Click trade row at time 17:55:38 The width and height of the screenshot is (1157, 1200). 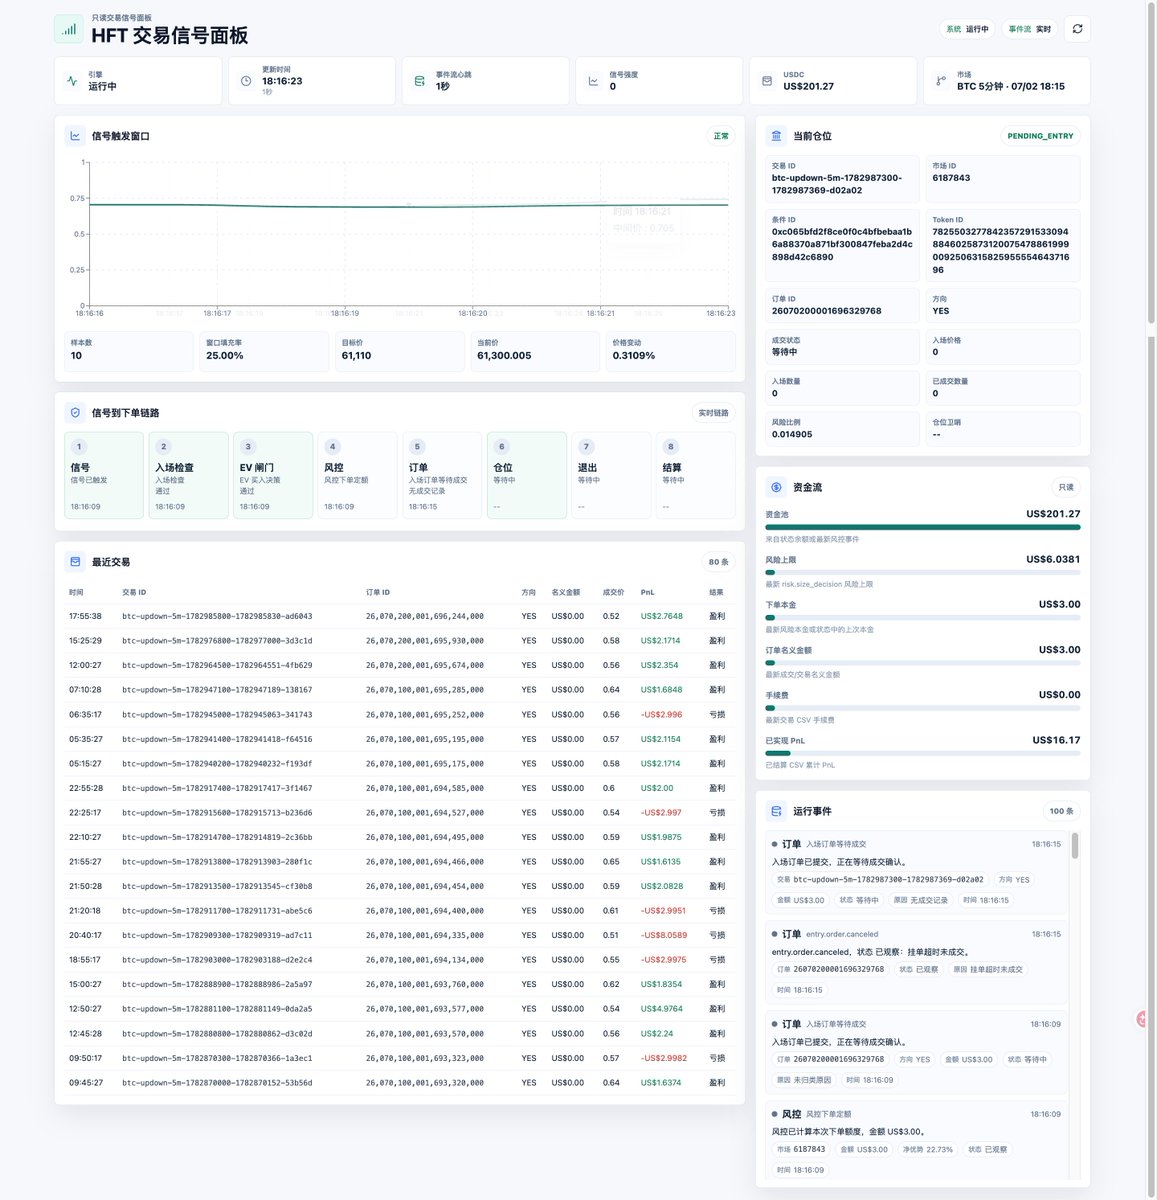coord(400,616)
